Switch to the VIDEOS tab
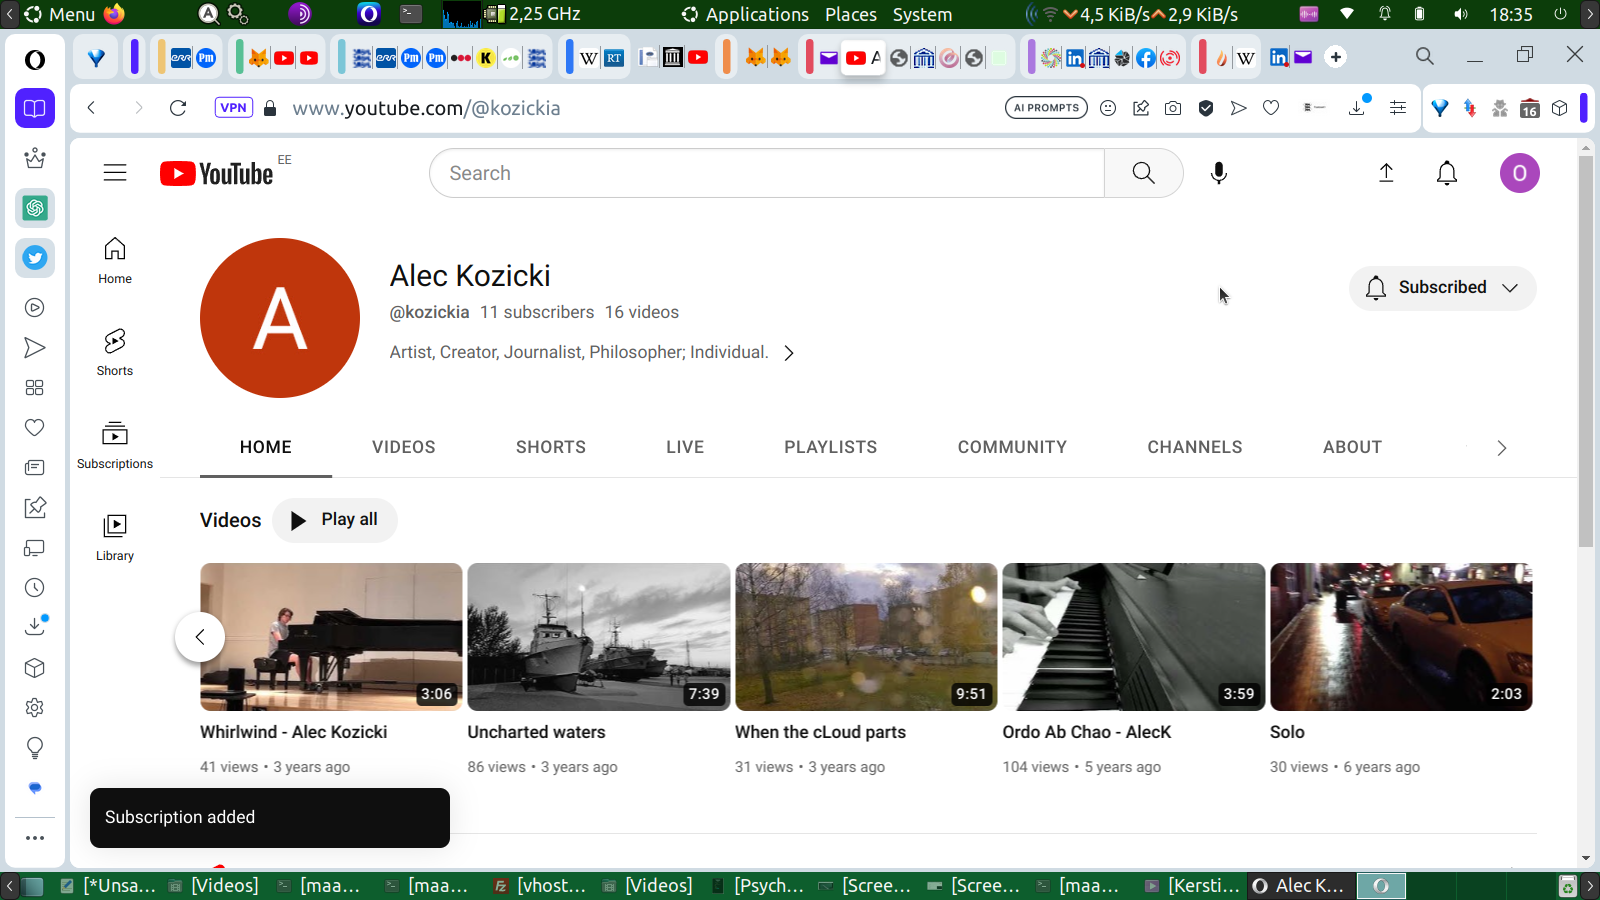This screenshot has width=1600, height=900. click(x=403, y=447)
